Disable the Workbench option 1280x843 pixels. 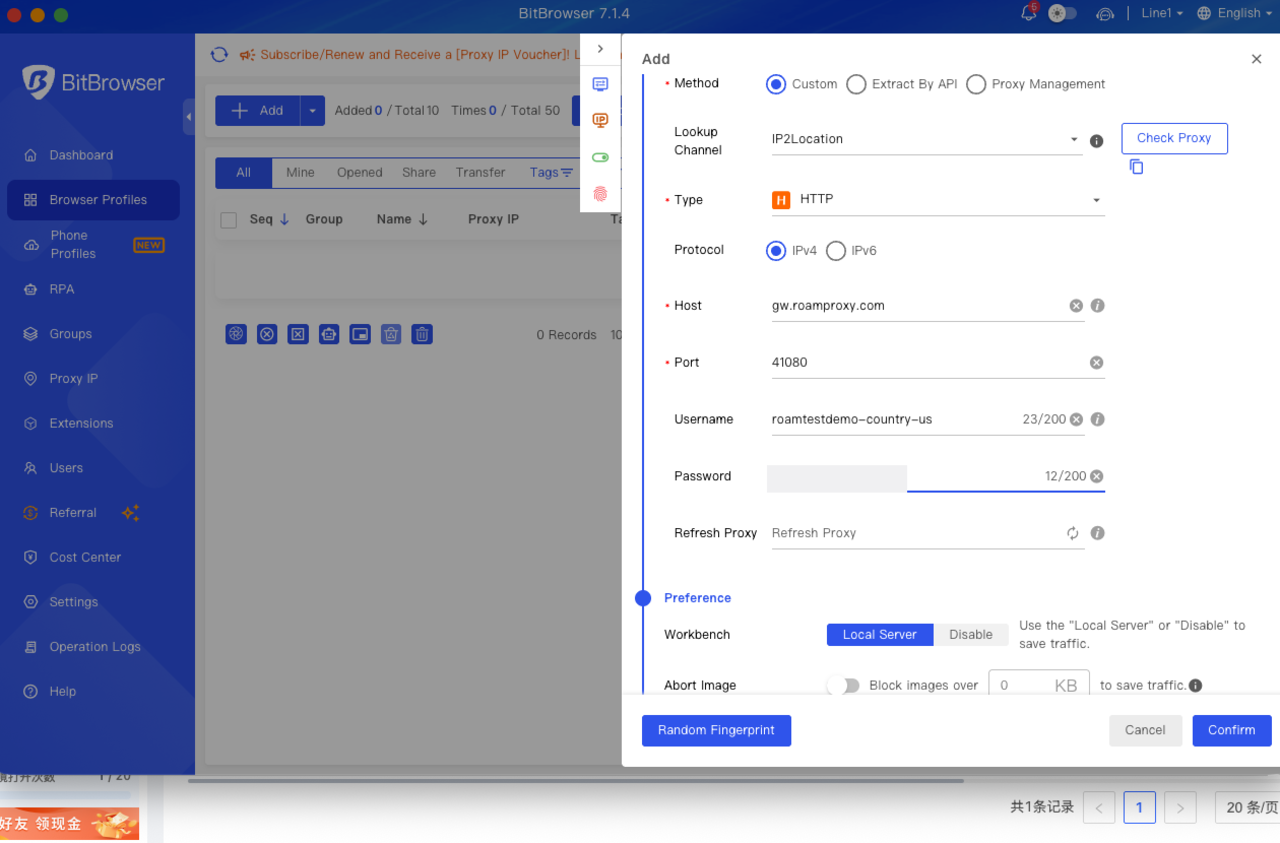(970, 635)
